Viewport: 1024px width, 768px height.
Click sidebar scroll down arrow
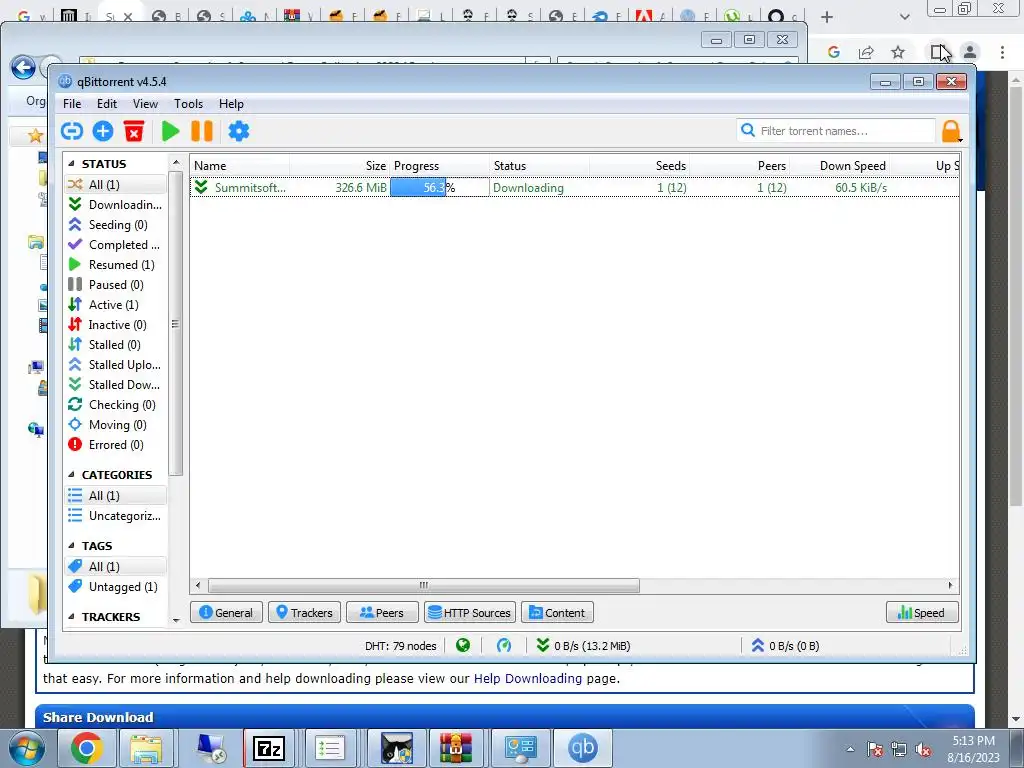(x=176, y=619)
